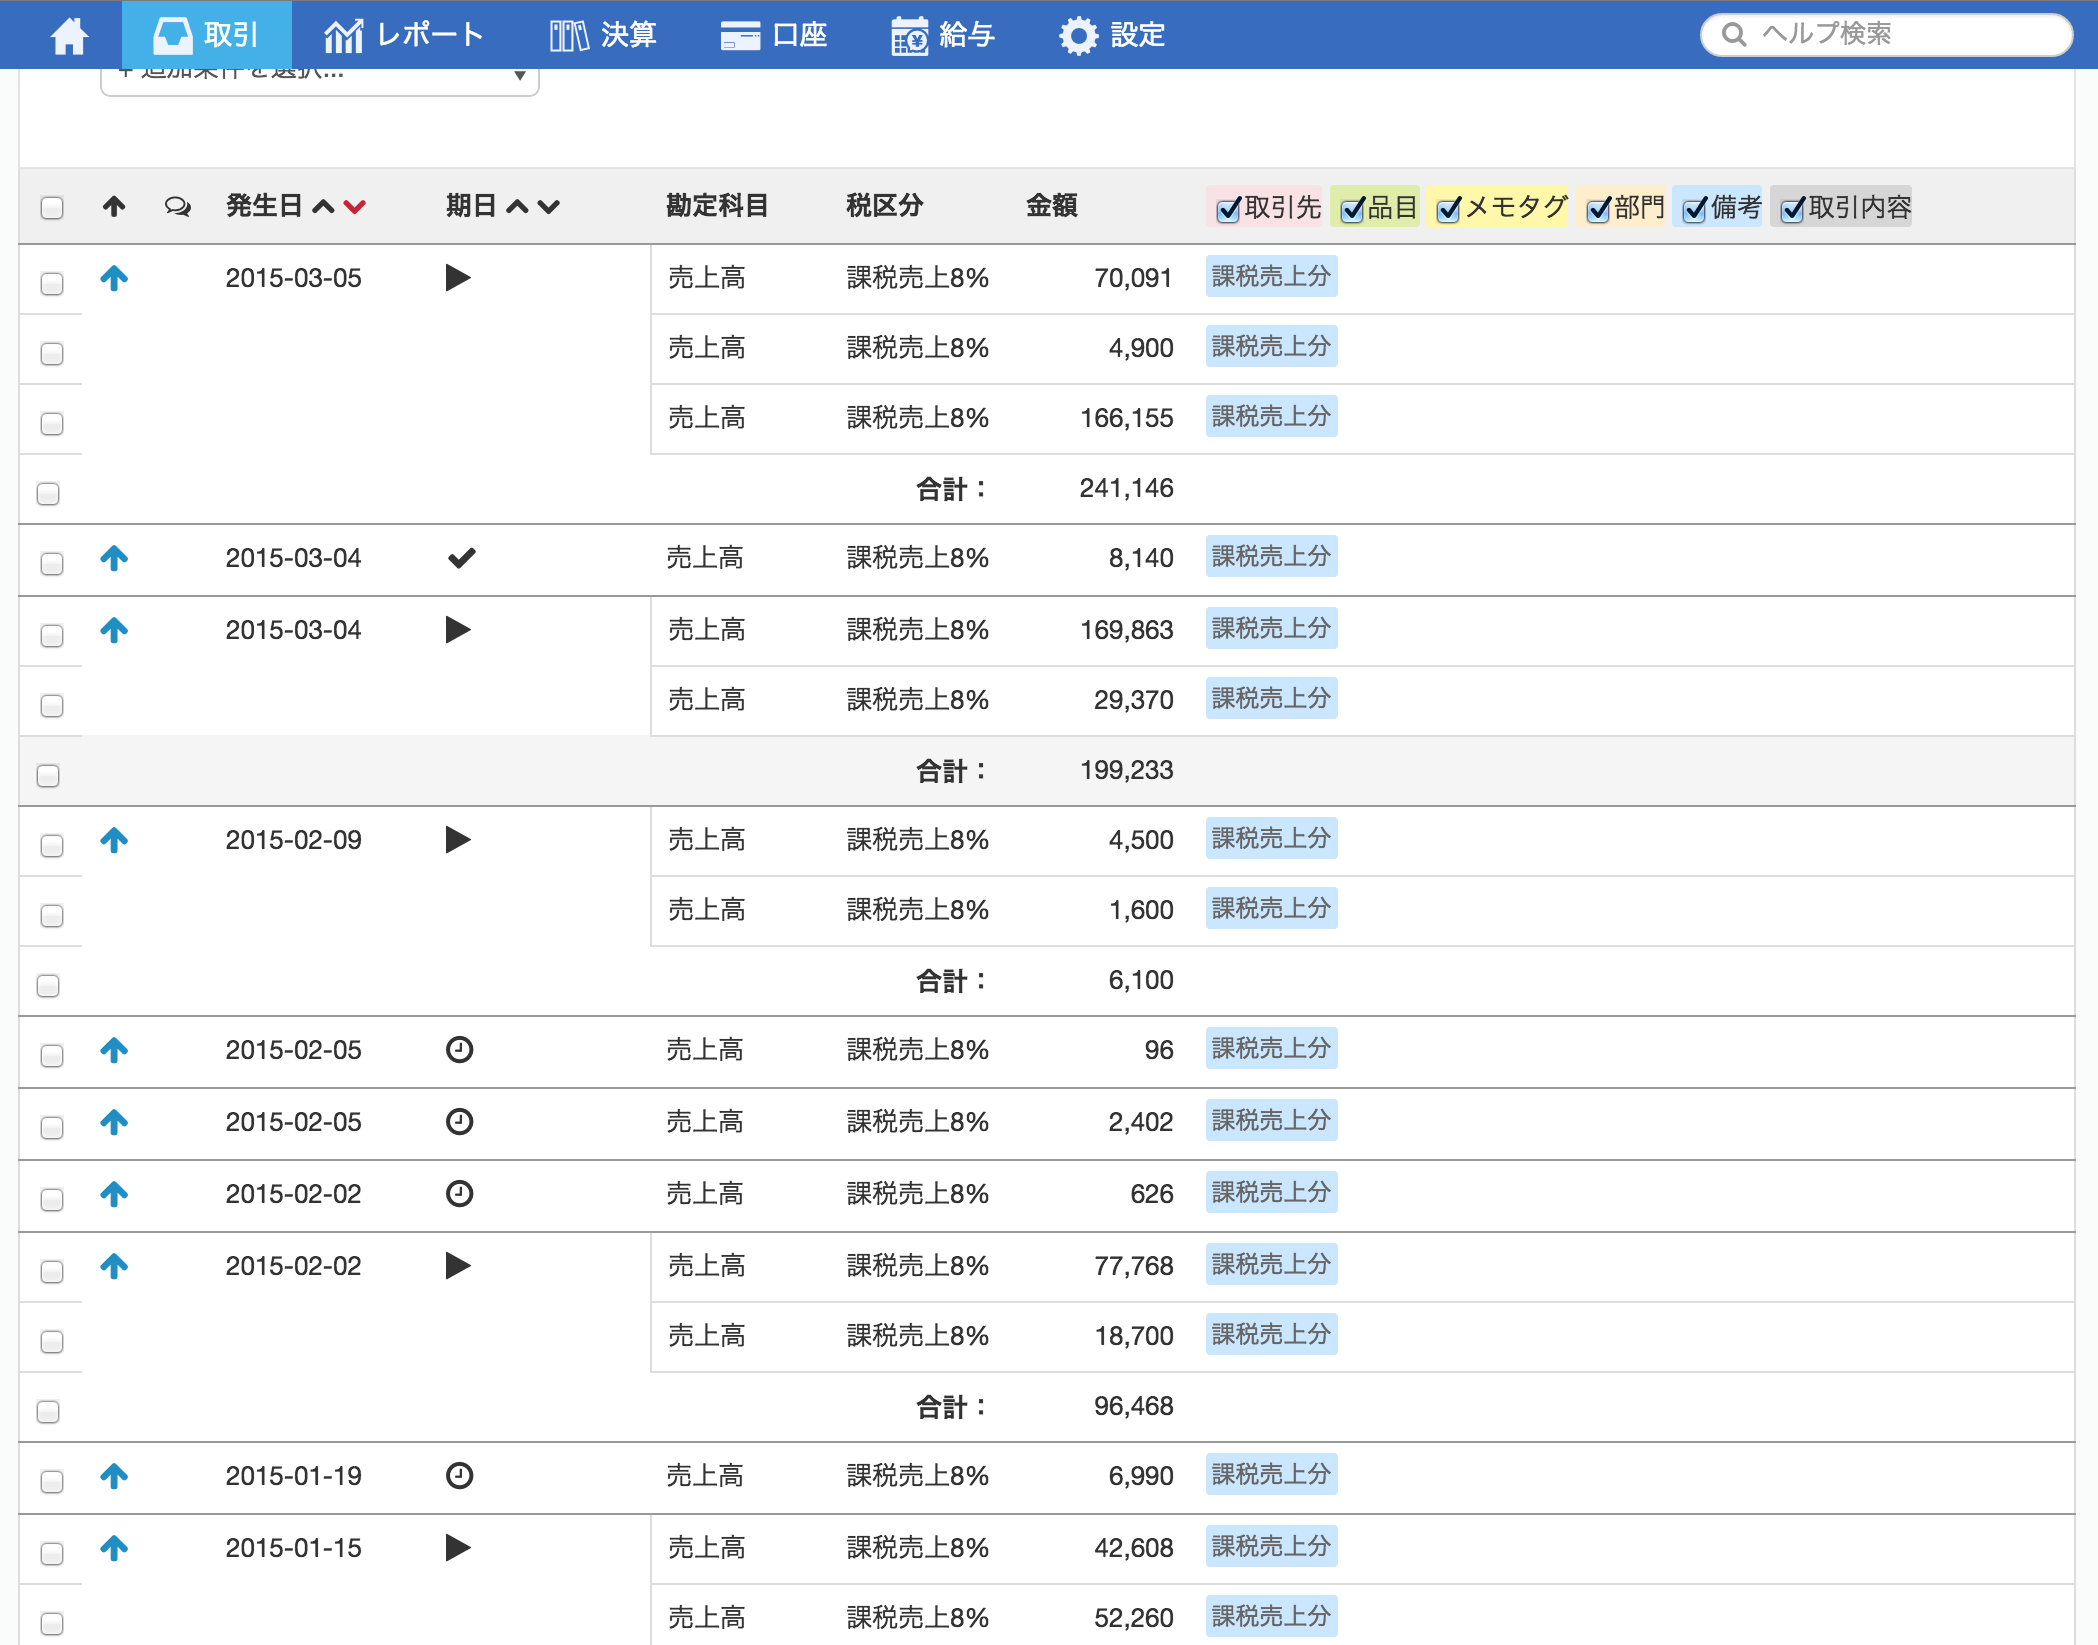The width and height of the screenshot is (2098, 1645).
Task: Click clock icon on the 2015-01-19 row
Action: 459,1476
